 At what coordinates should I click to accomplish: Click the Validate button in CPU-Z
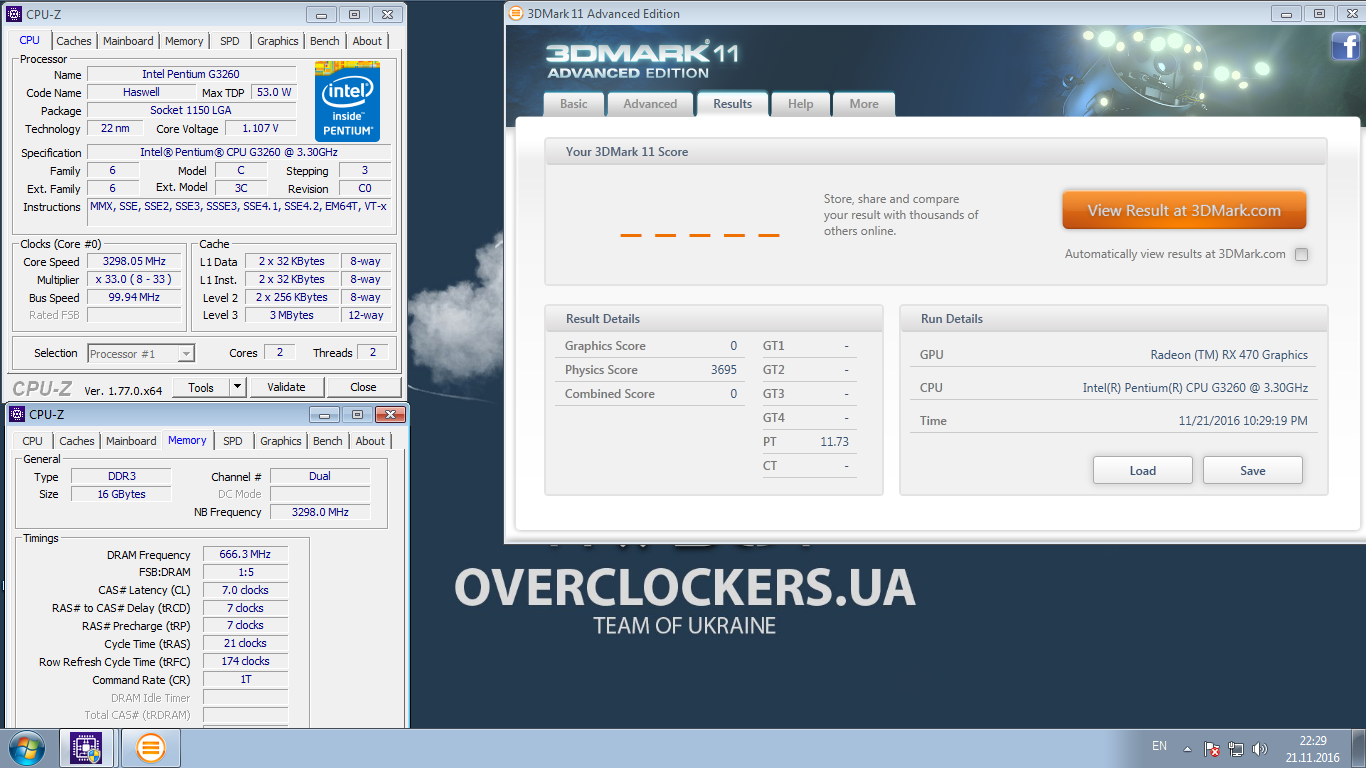coord(286,387)
